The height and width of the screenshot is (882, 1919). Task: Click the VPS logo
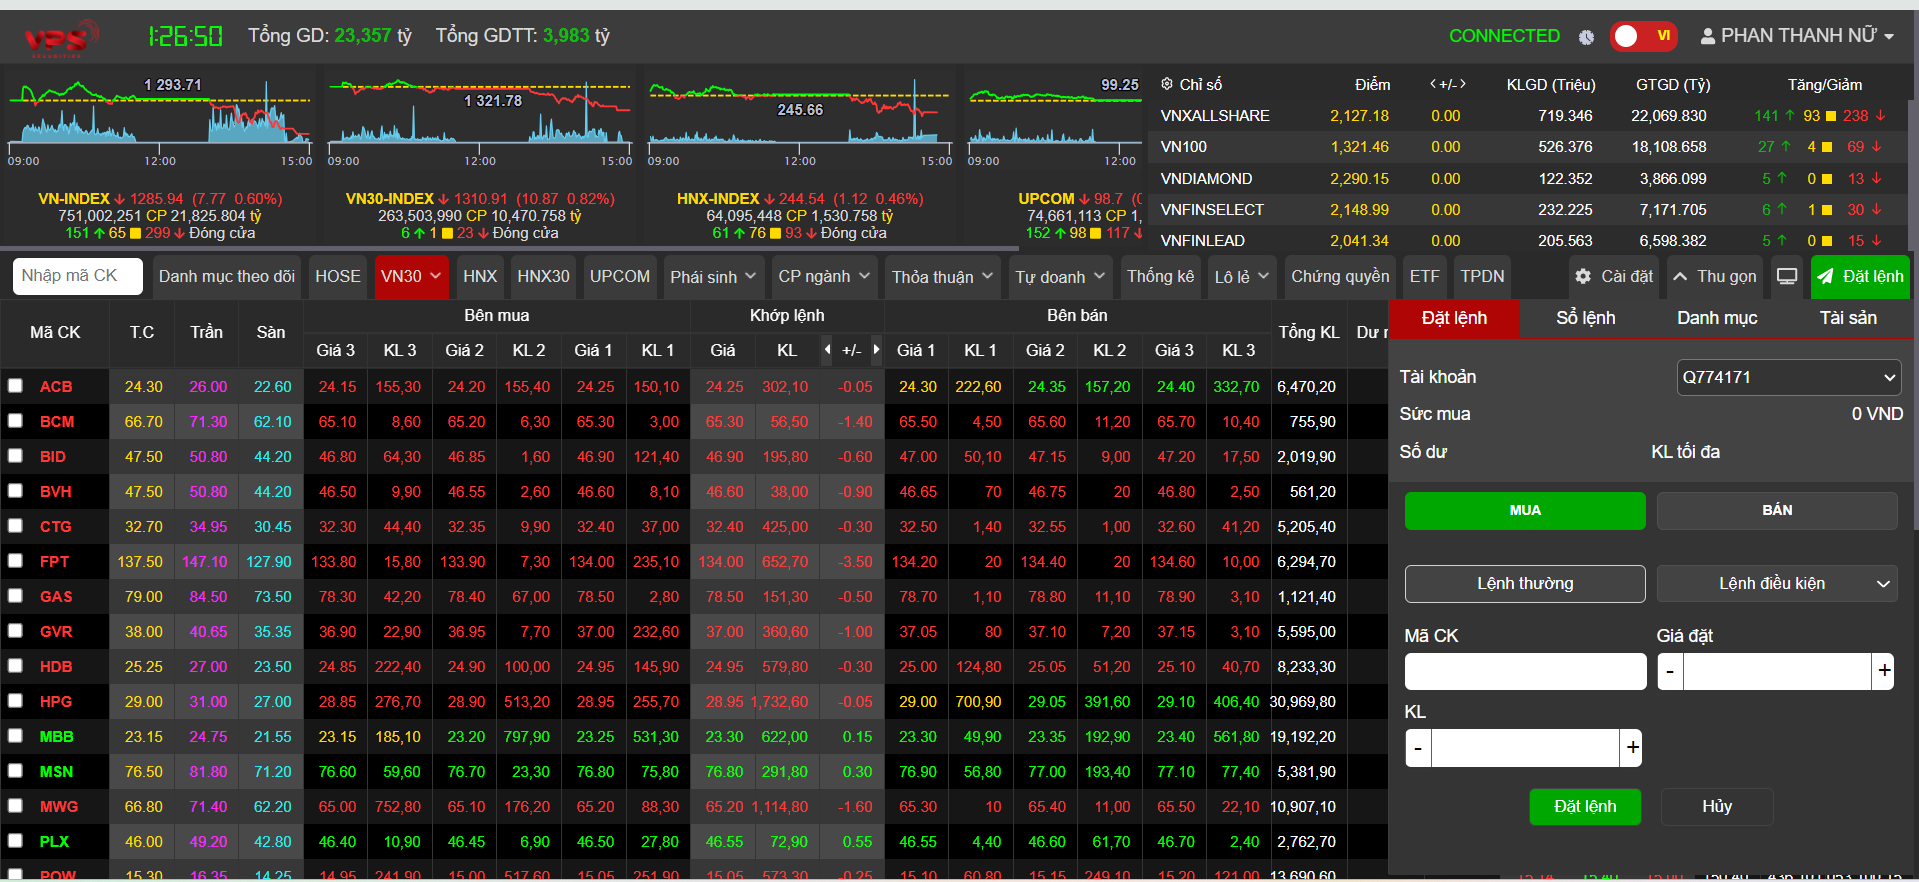click(60, 38)
